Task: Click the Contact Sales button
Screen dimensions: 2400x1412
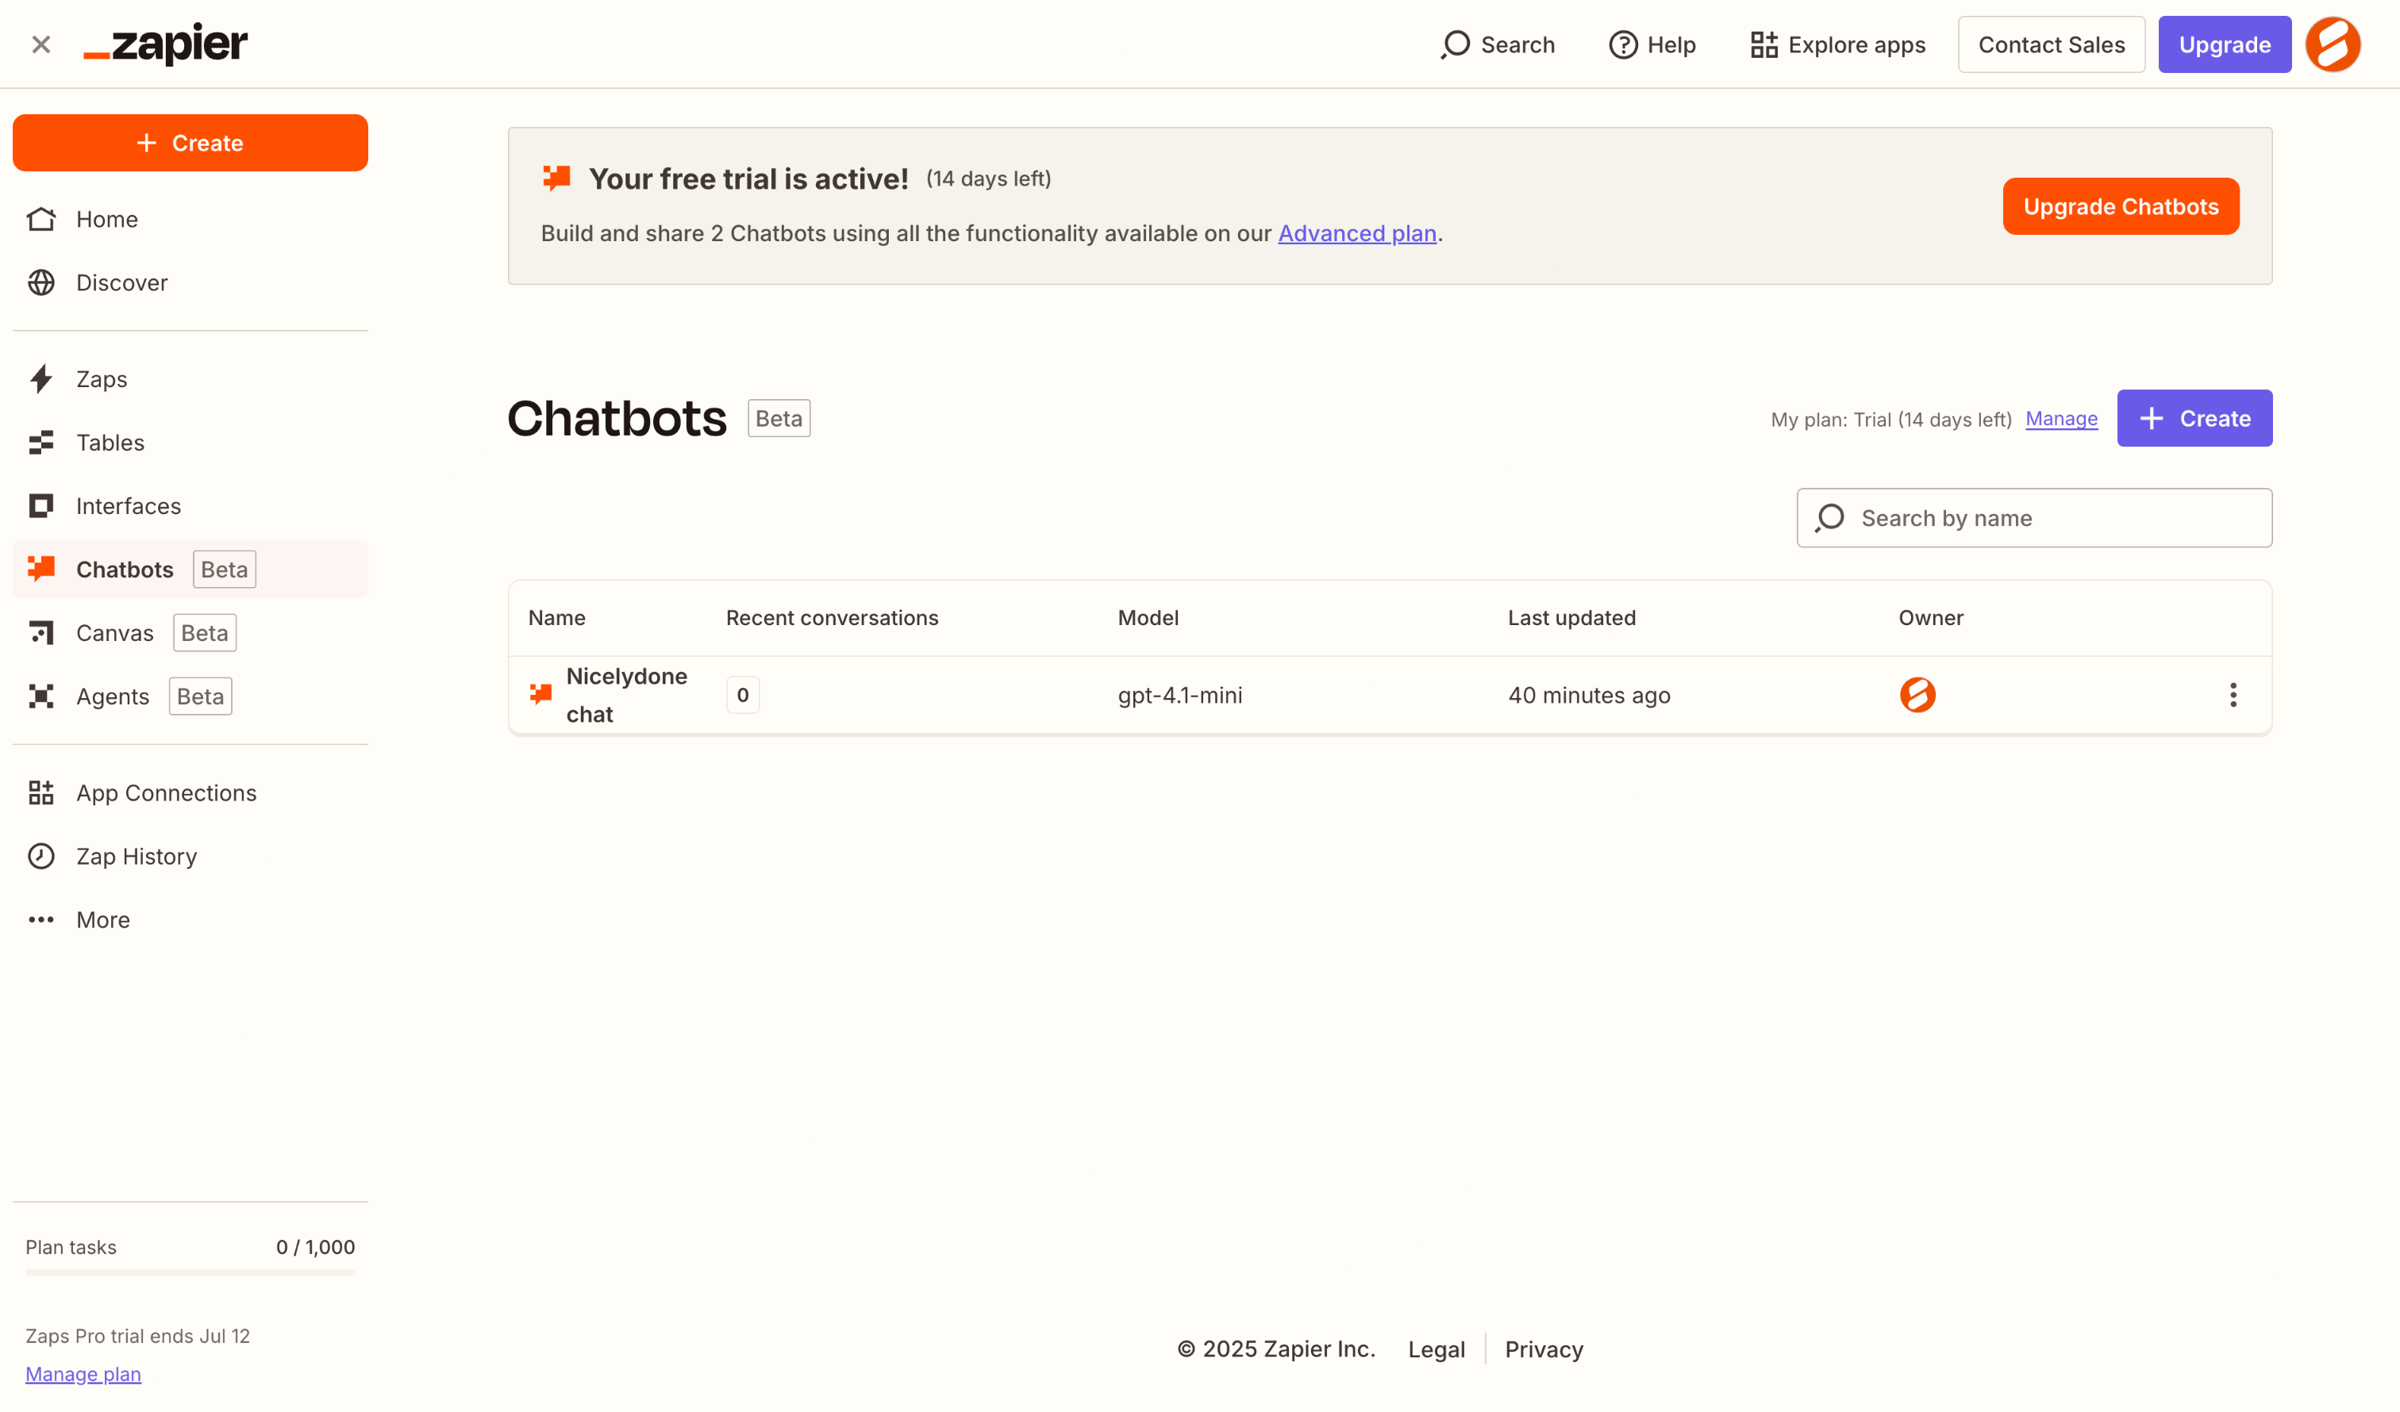Action: click(x=2051, y=44)
